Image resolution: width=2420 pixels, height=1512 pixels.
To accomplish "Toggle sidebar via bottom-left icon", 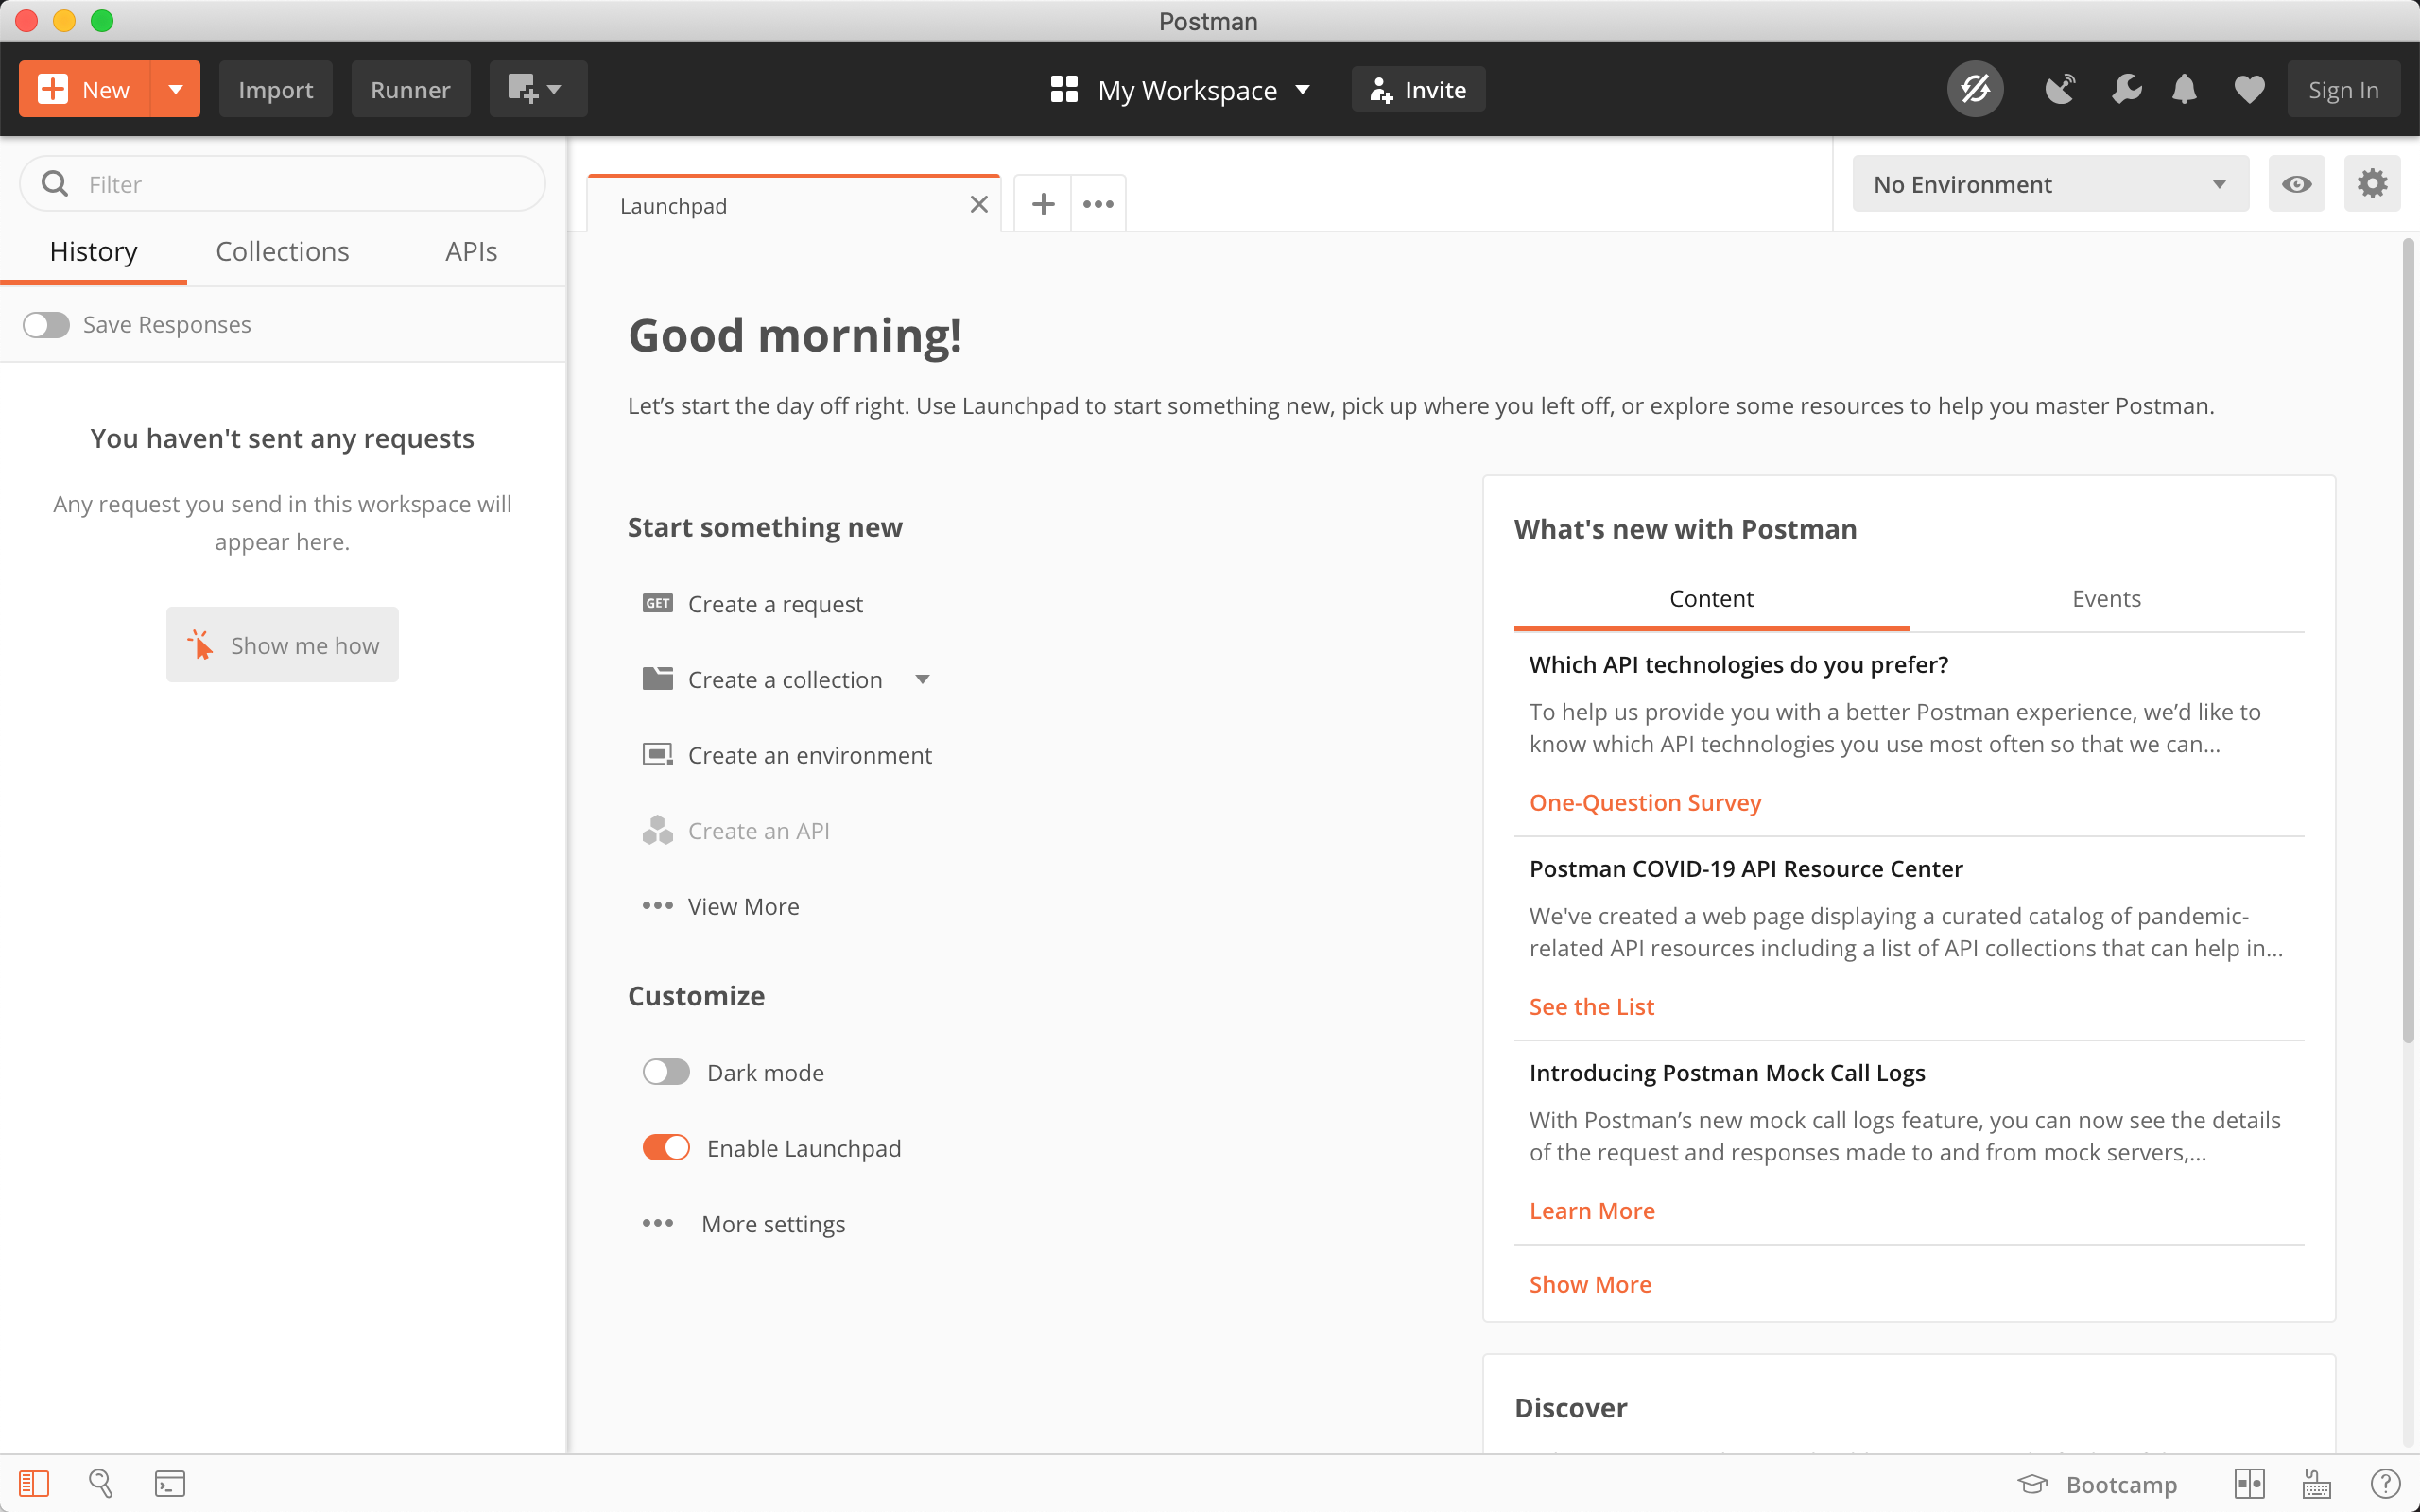I will click(x=33, y=1483).
